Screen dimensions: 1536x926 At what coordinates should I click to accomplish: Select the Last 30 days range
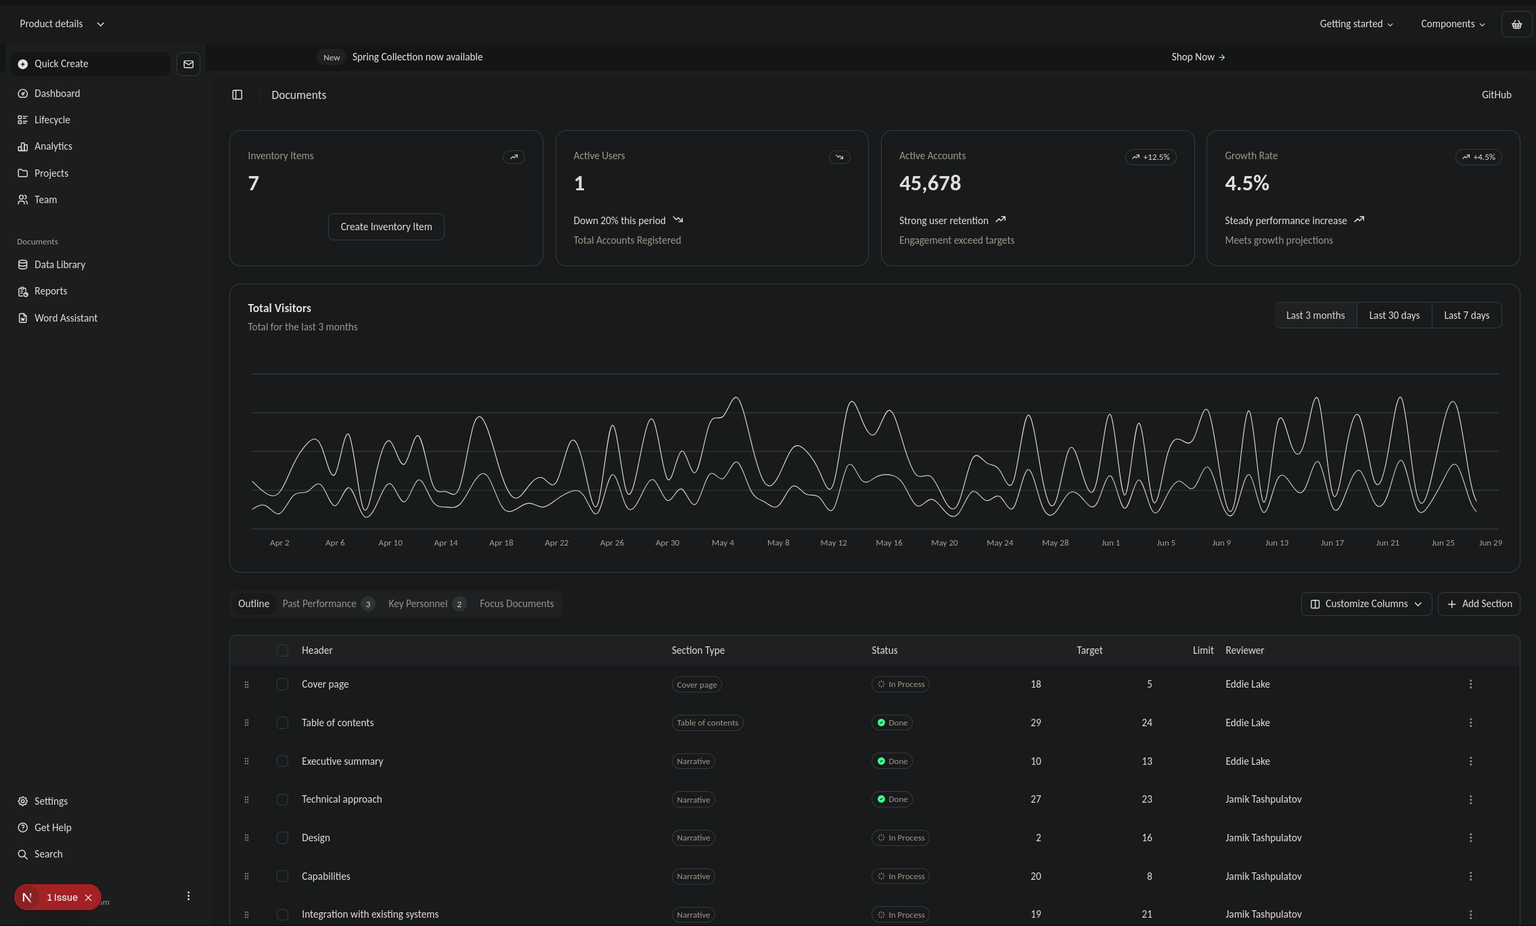1393,315
